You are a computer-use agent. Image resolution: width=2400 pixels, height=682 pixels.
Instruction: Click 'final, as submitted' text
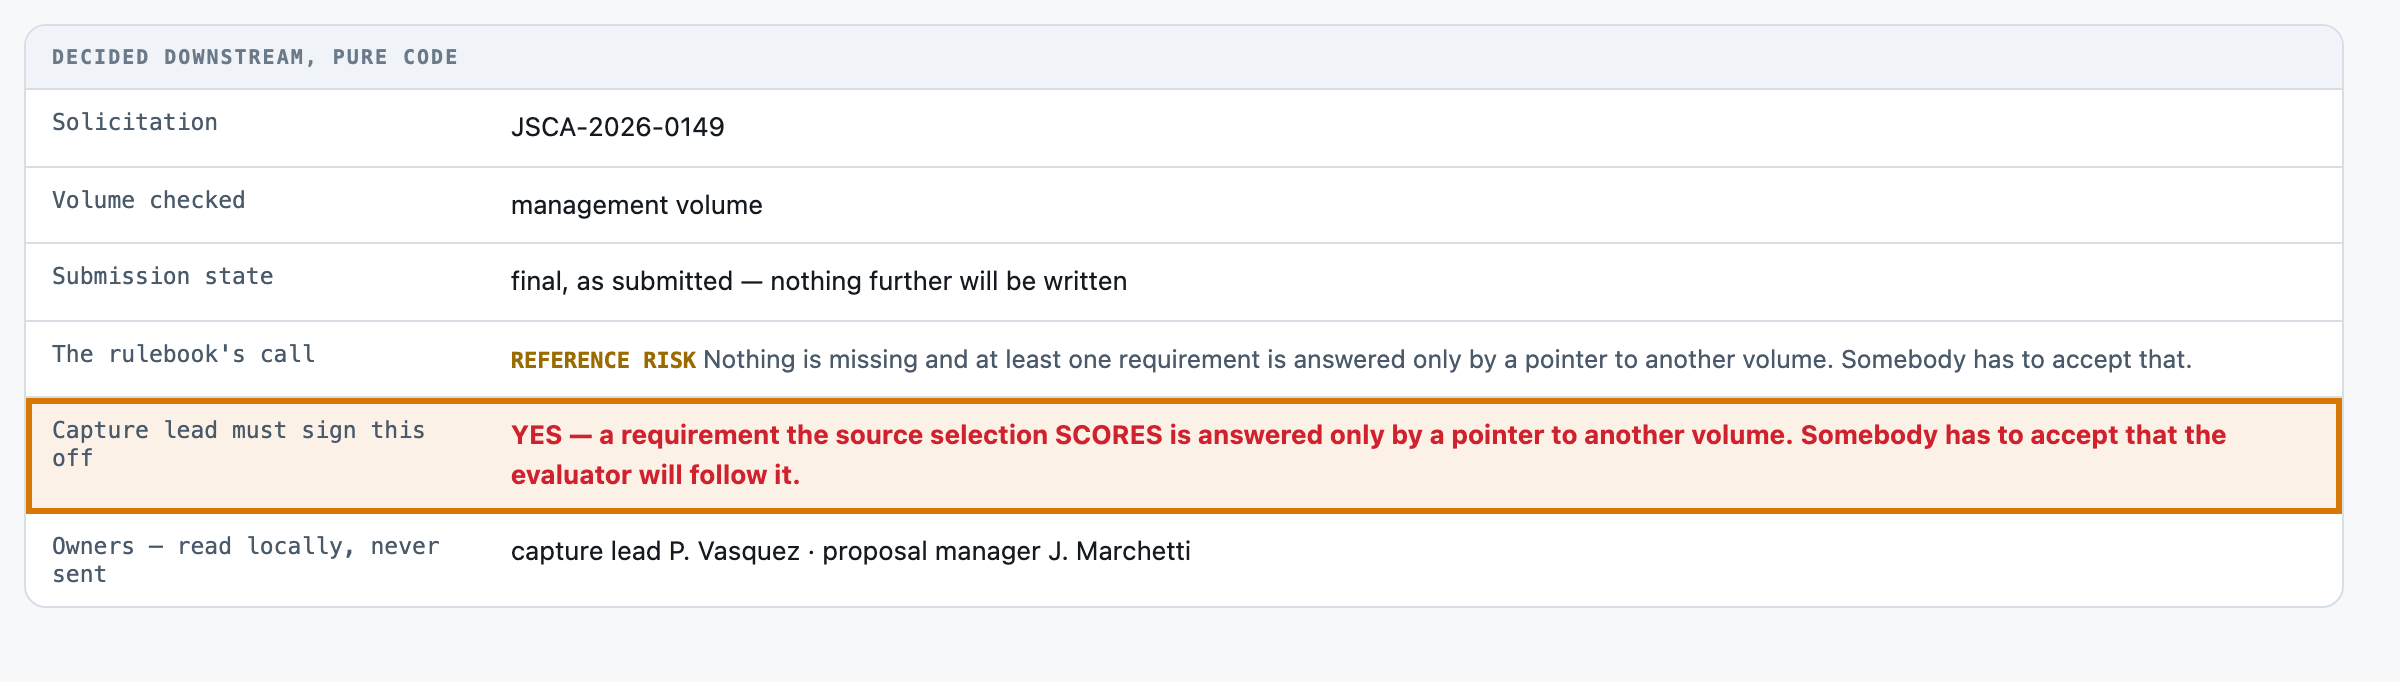click(621, 281)
